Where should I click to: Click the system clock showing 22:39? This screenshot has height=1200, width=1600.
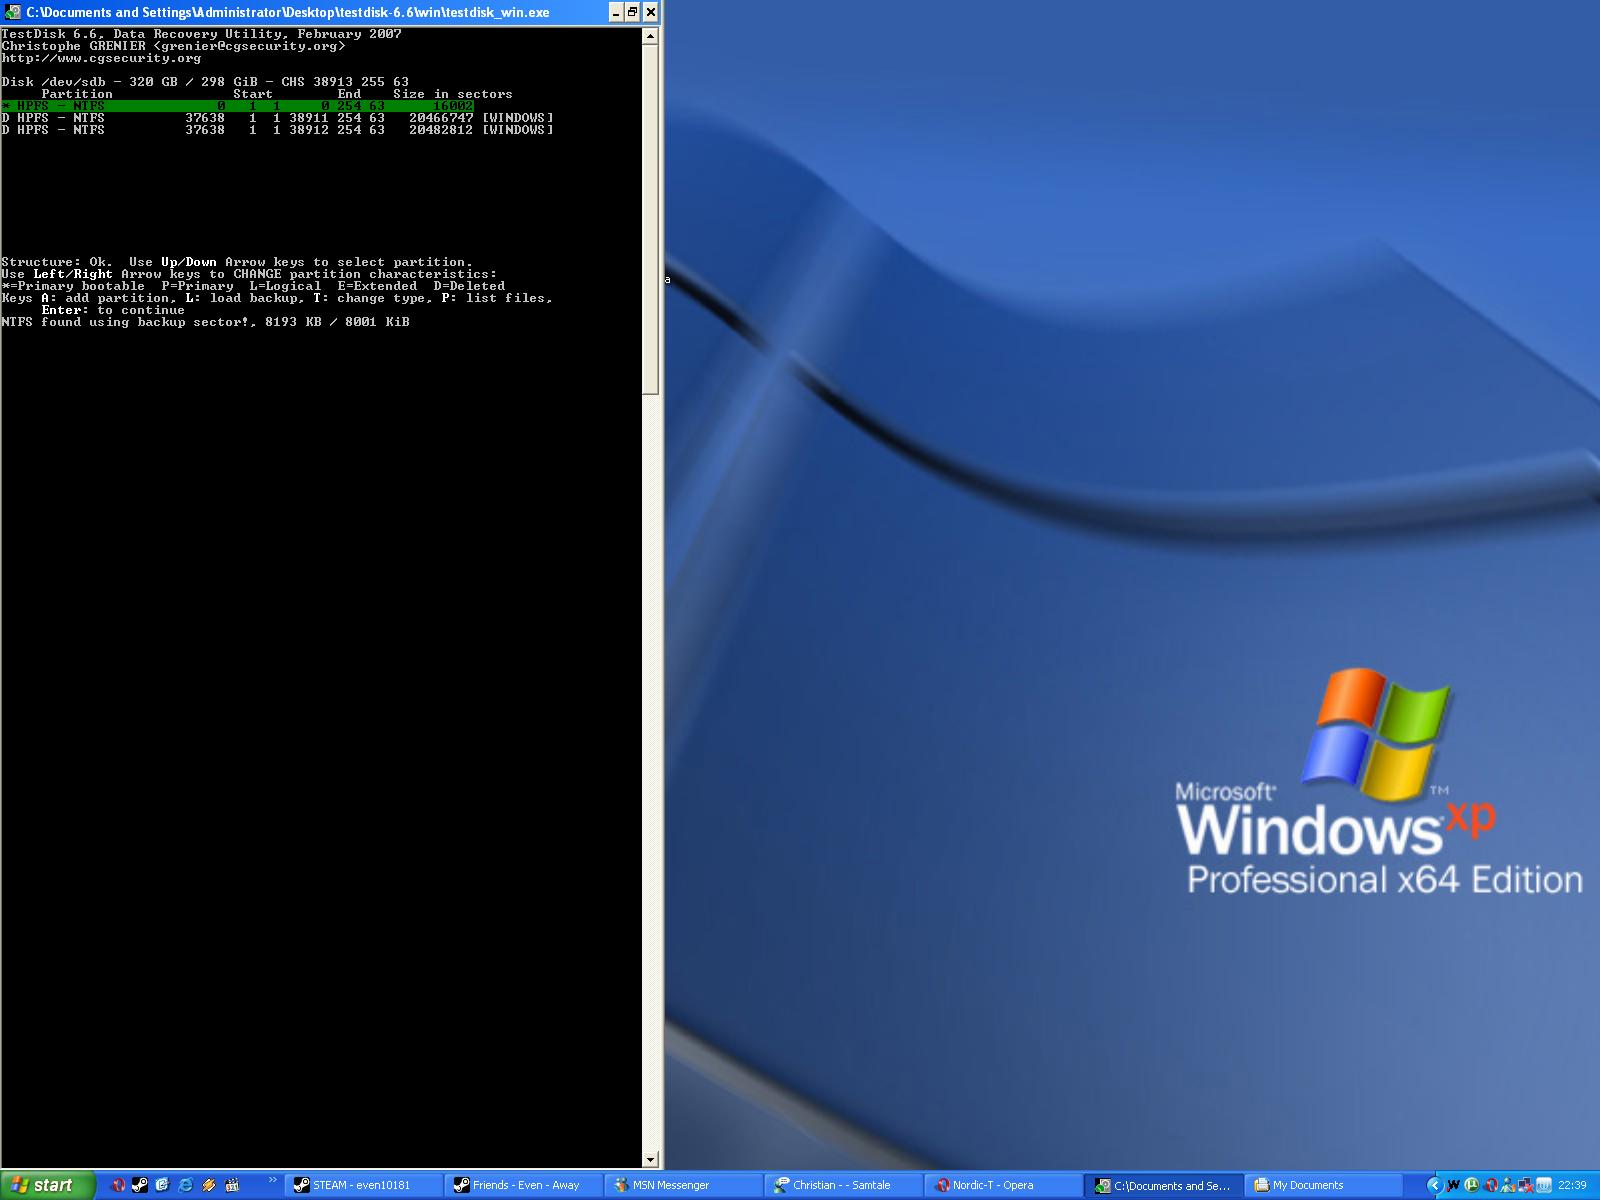1572,1185
